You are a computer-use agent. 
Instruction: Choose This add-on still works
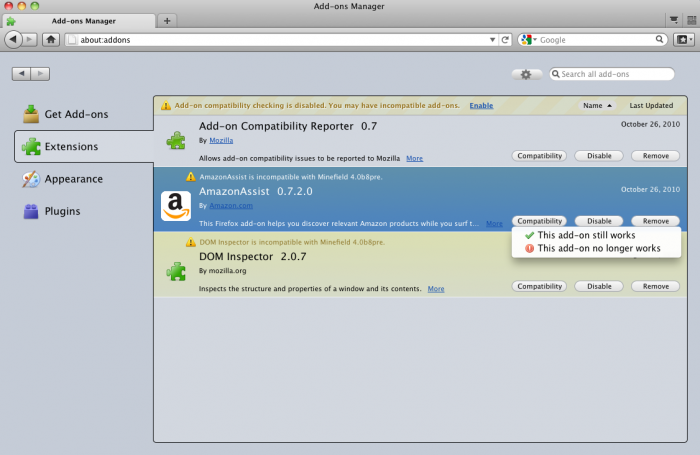coord(596,235)
